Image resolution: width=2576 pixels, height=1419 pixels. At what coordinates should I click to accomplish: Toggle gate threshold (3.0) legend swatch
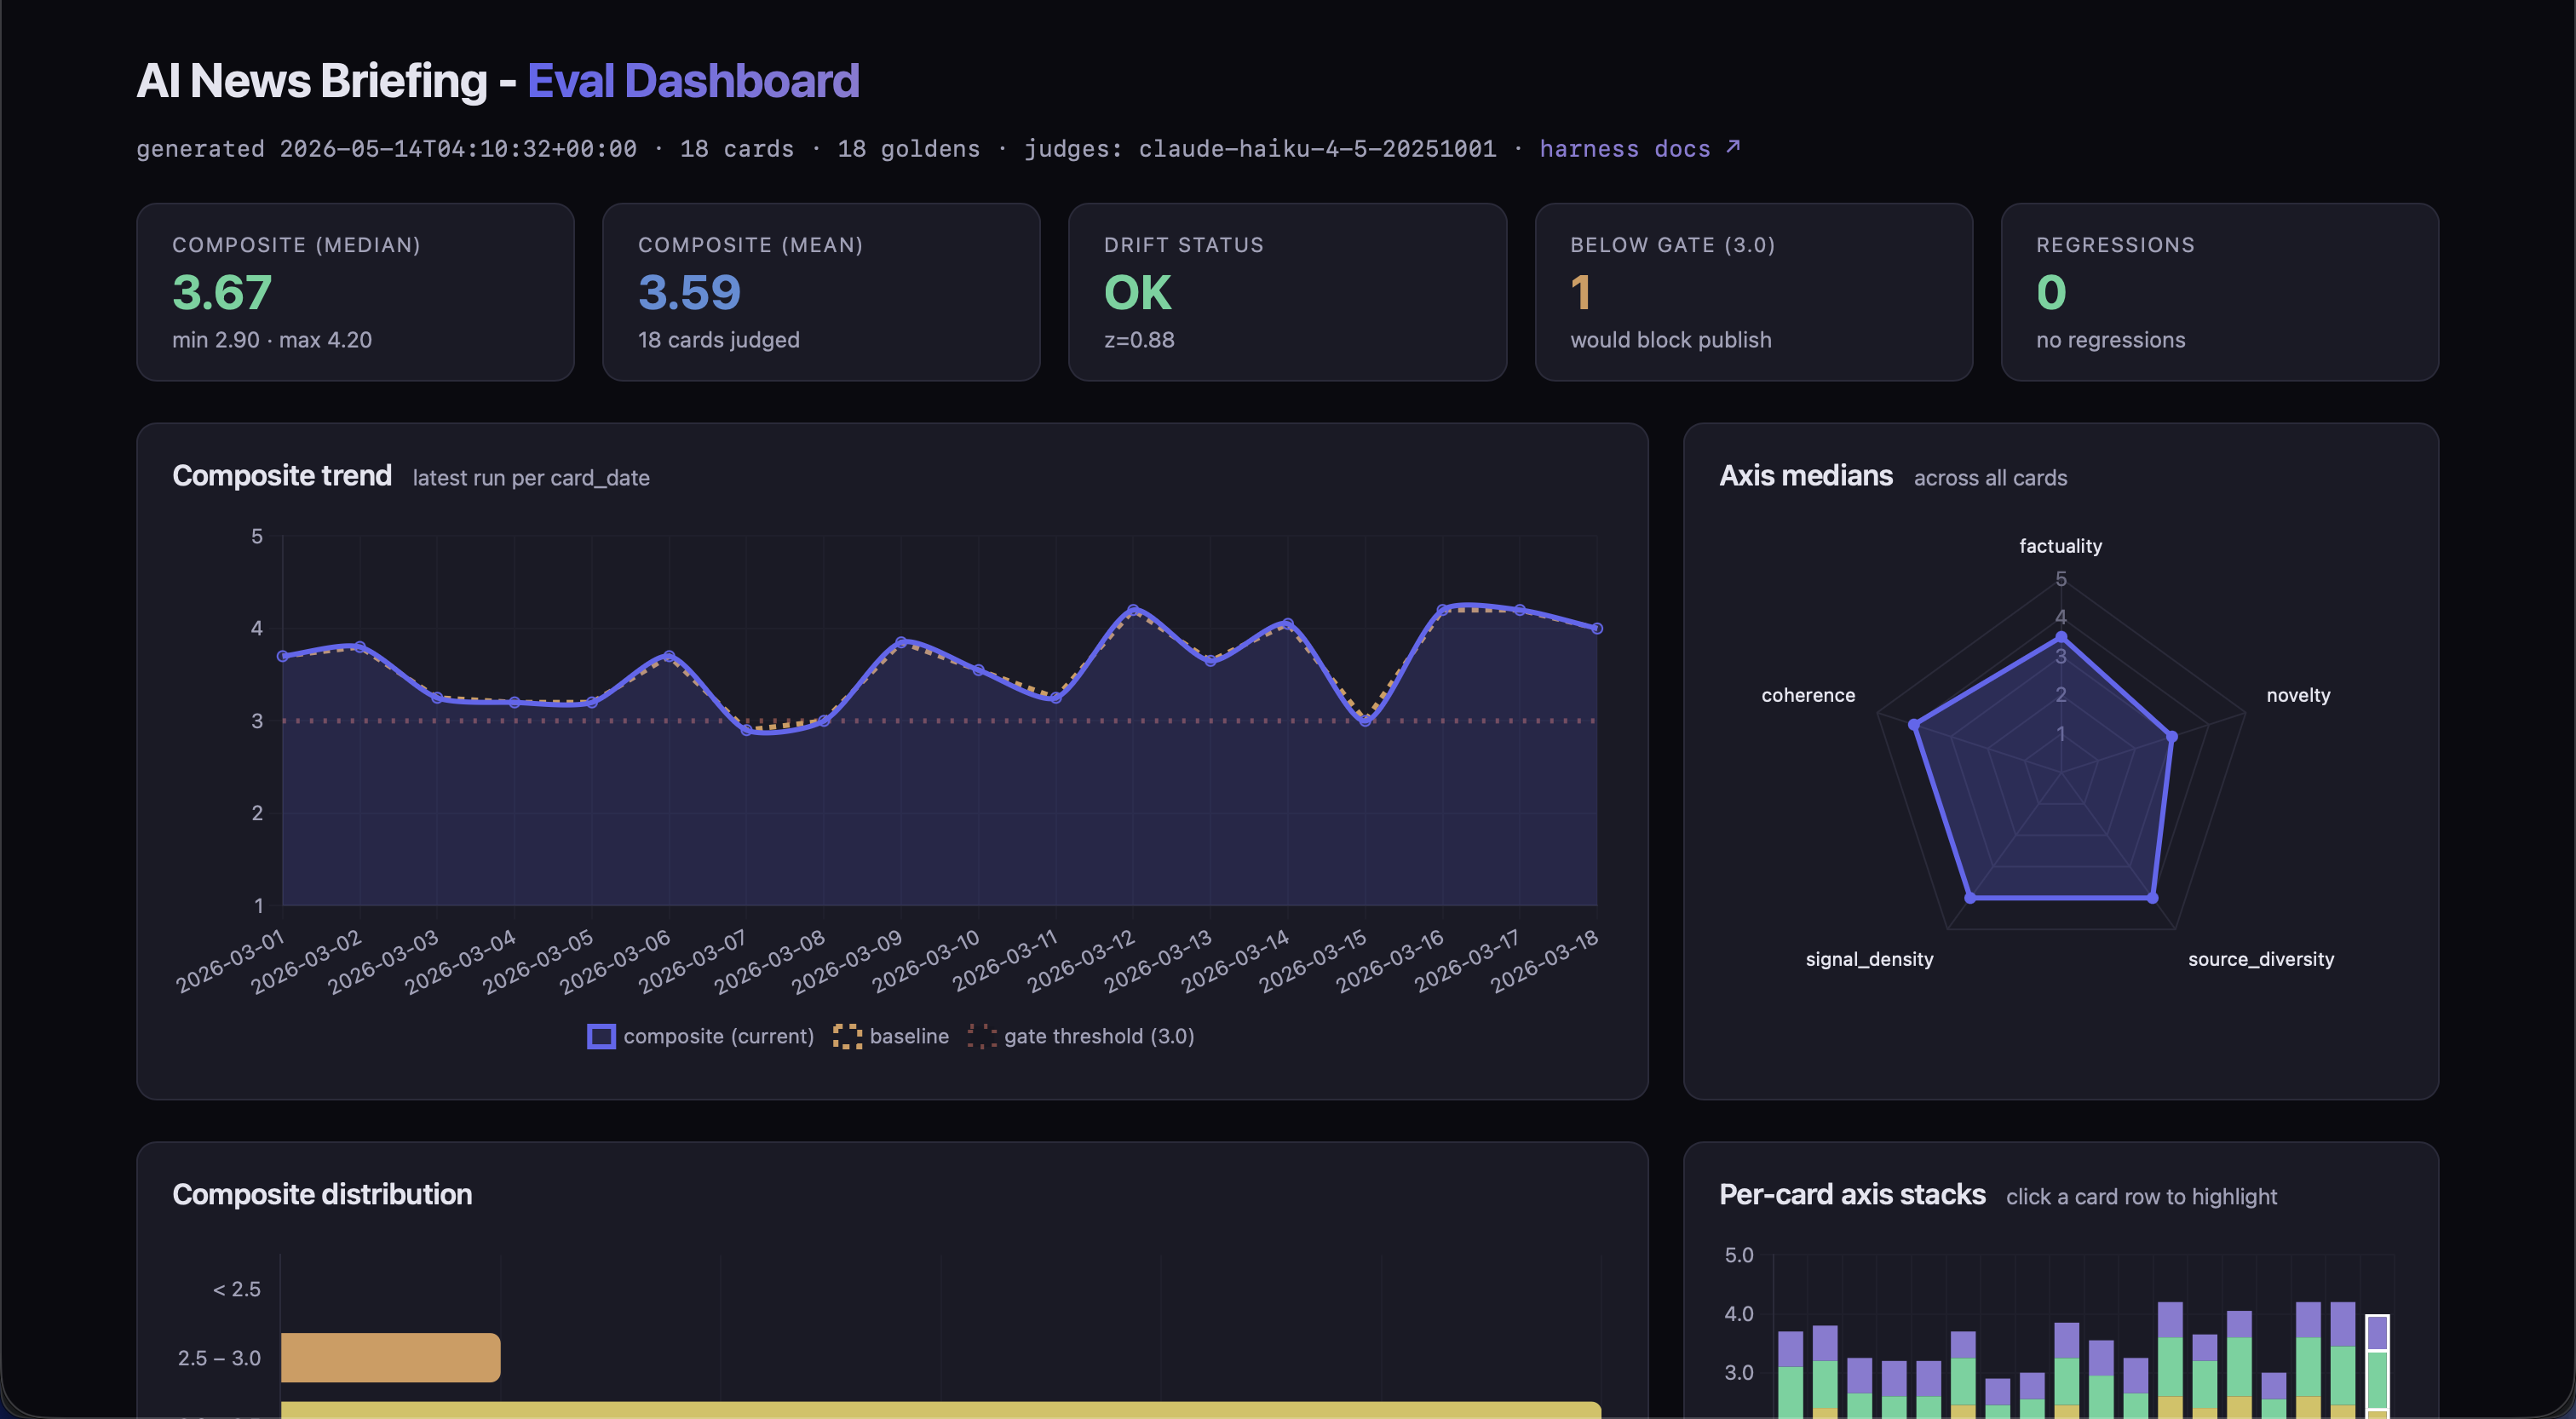(982, 1036)
